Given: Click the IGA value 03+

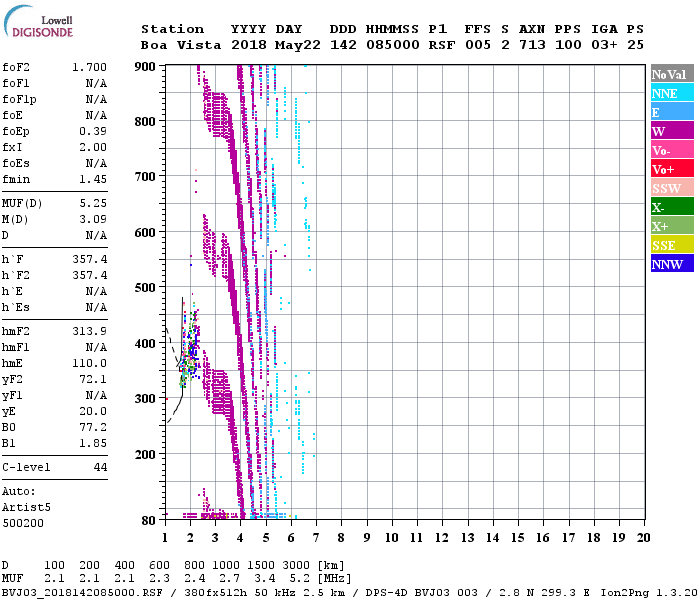Looking at the screenshot, I should click(x=604, y=45).
